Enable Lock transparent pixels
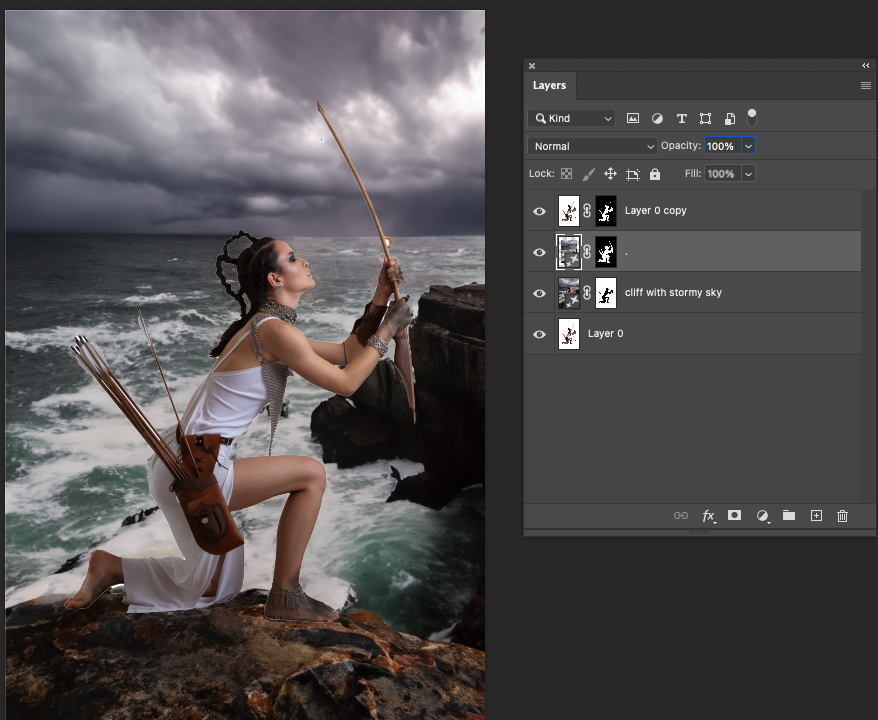 566,173
